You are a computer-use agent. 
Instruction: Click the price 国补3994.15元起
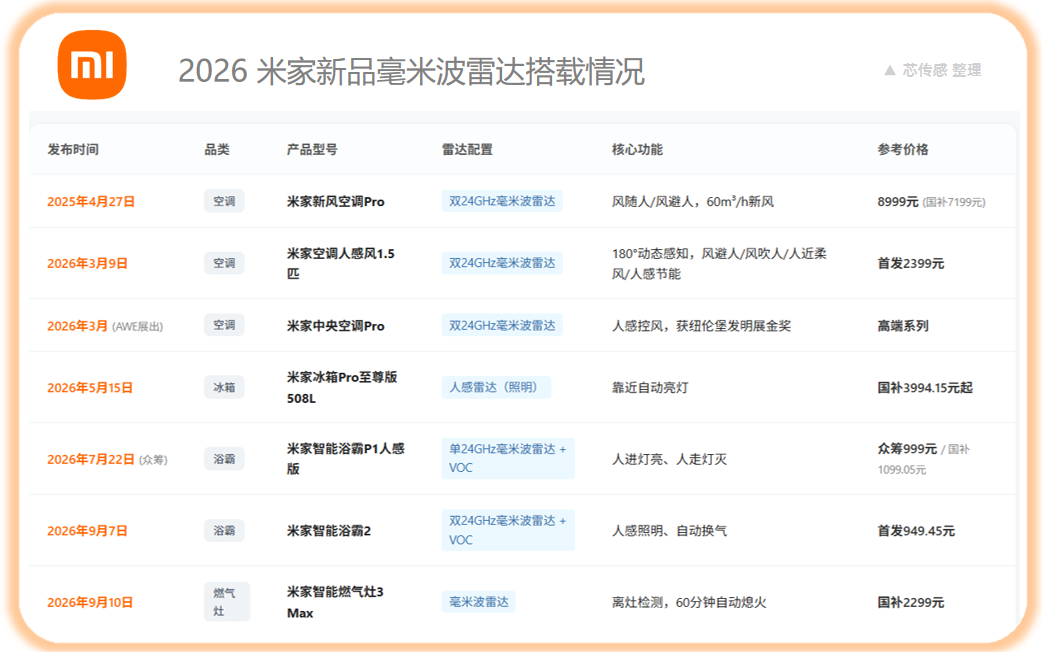click(925, 387)
